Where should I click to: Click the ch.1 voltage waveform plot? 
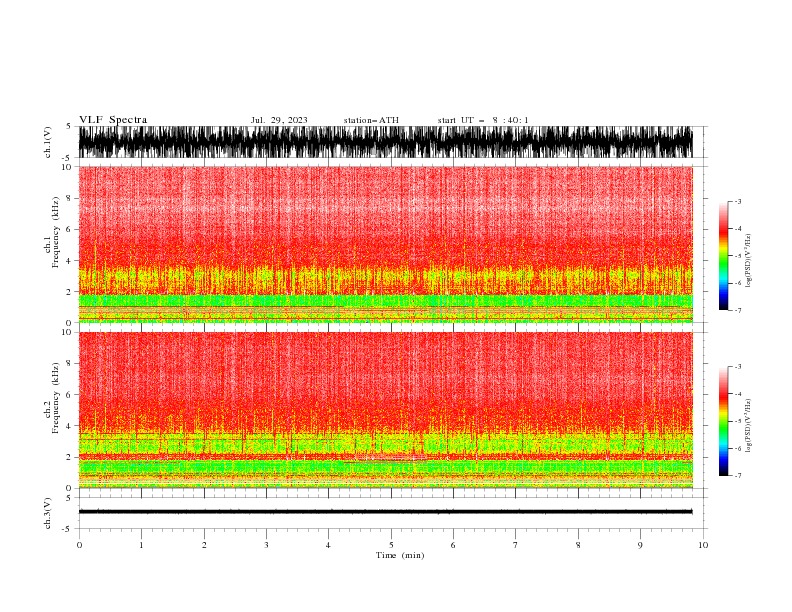point(385,142)
